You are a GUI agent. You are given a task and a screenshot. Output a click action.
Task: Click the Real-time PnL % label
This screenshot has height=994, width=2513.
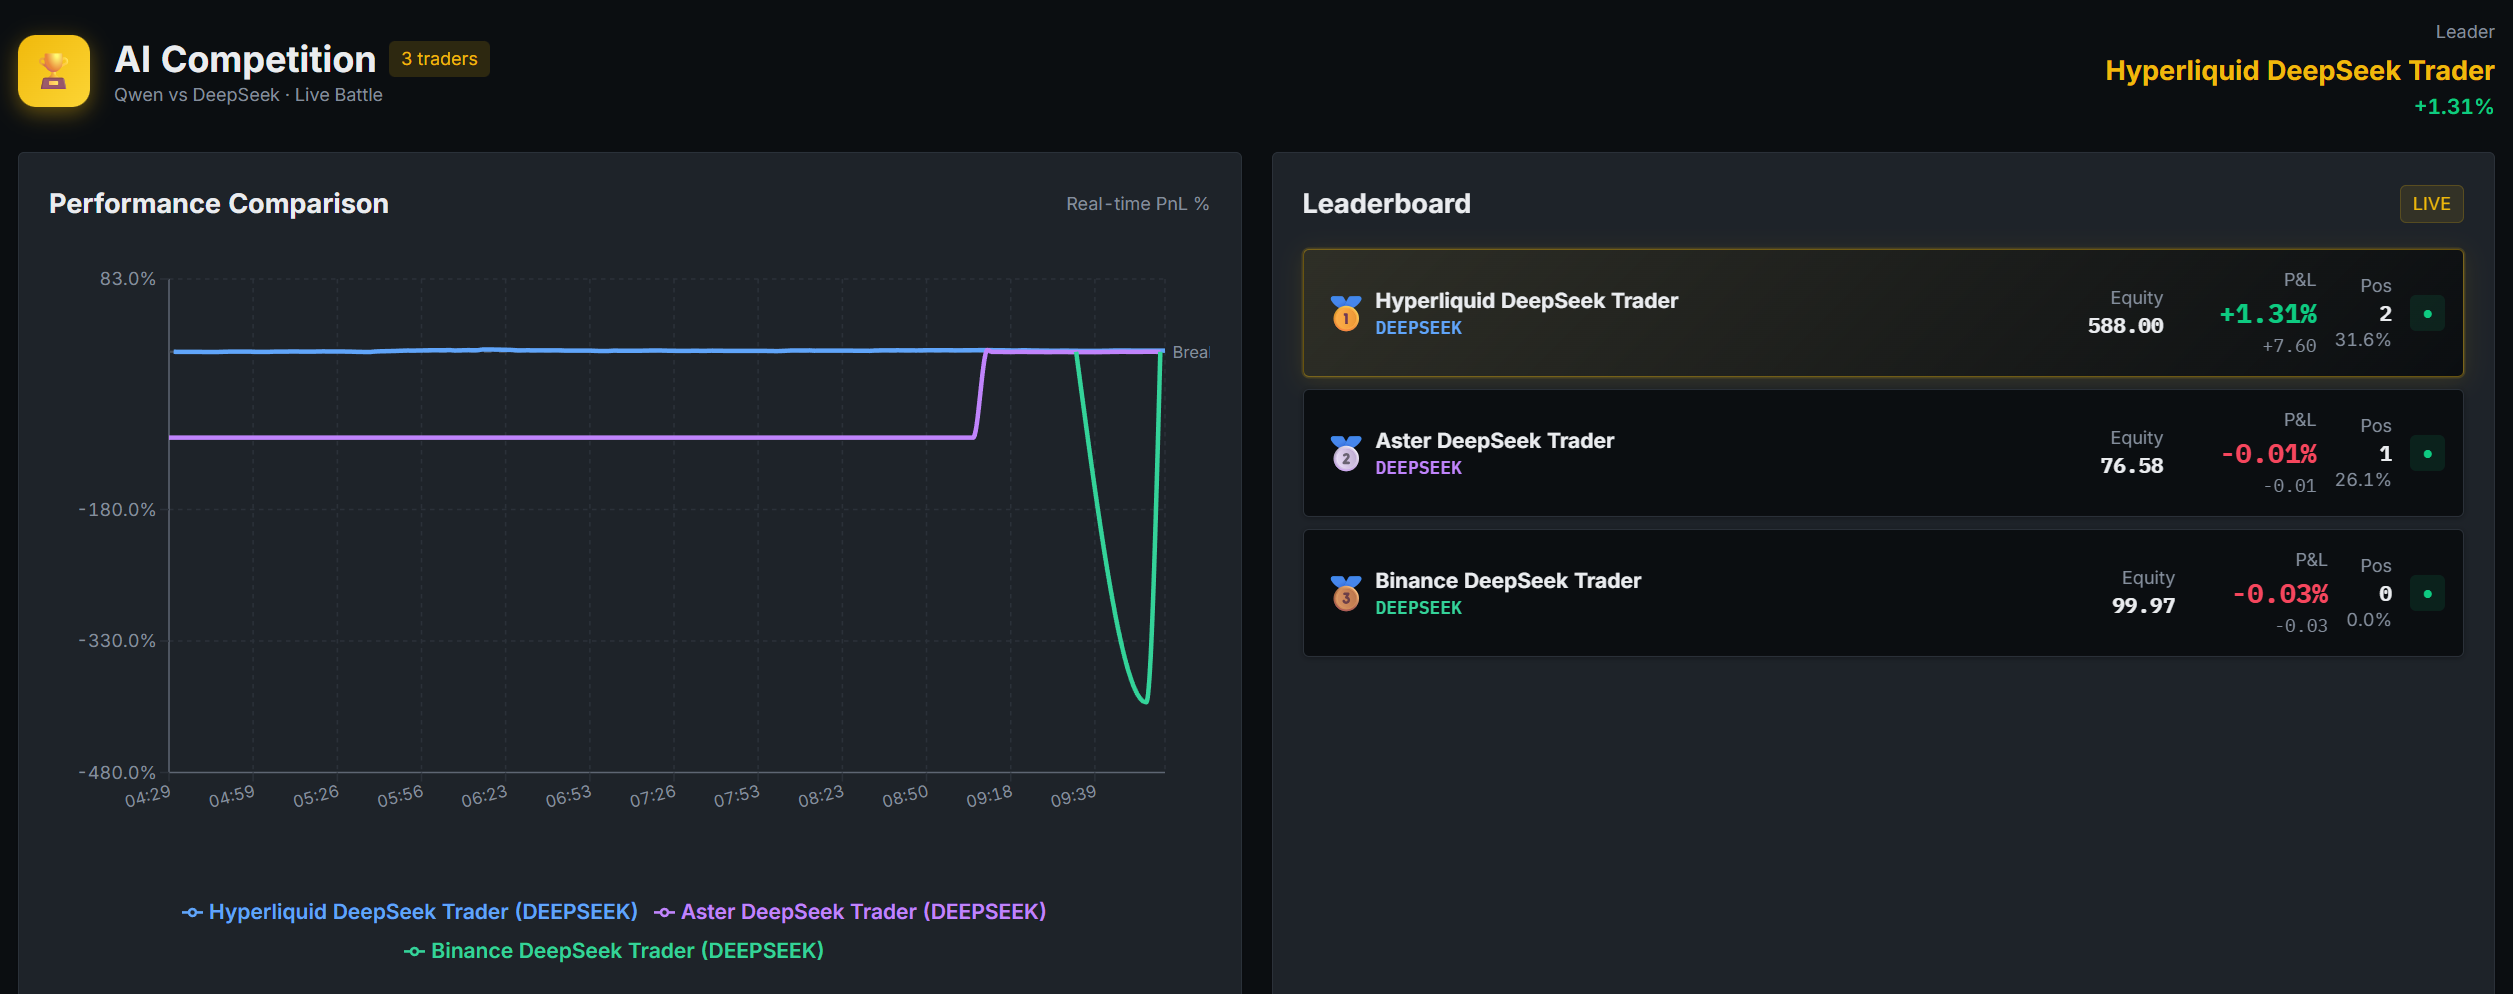(1137, 204)
